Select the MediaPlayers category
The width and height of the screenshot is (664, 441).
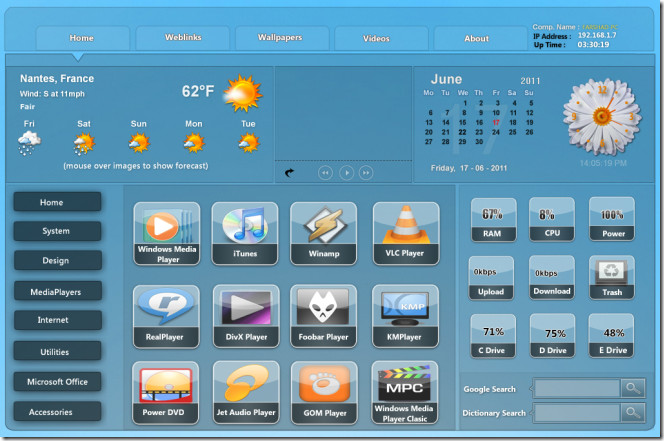(x=58, y=291)
